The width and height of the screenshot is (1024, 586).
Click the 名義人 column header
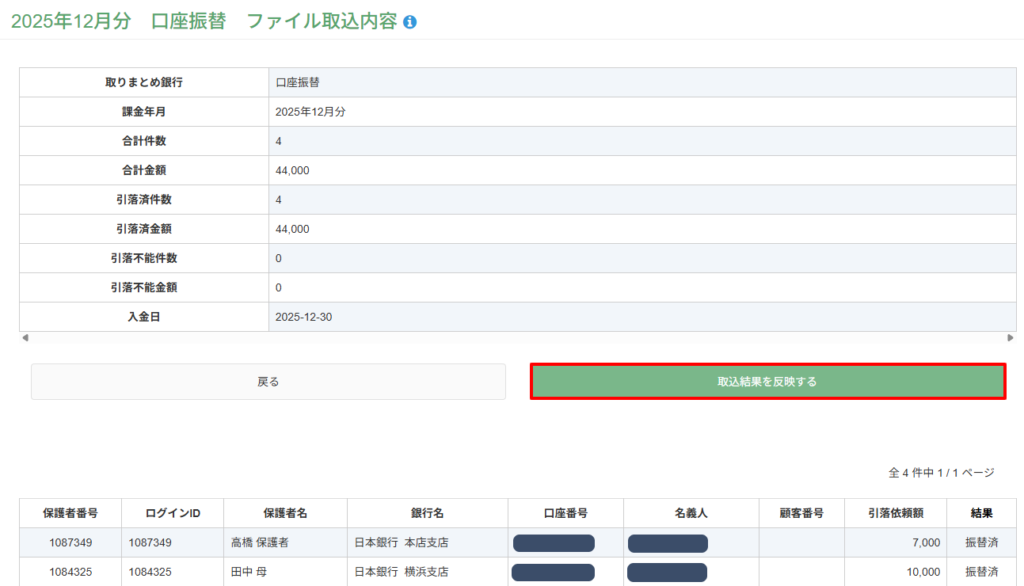(x=691, y=513)
